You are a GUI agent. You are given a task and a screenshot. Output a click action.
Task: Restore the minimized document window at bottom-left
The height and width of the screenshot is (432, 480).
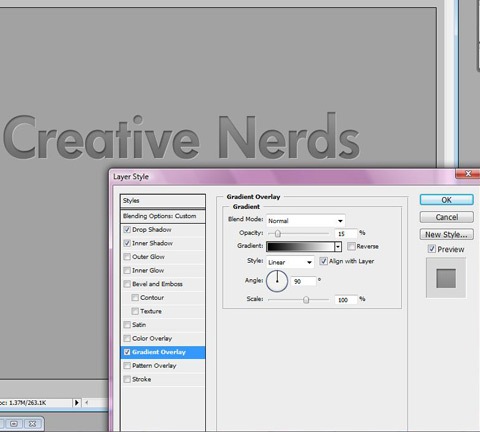coord(14,424)
